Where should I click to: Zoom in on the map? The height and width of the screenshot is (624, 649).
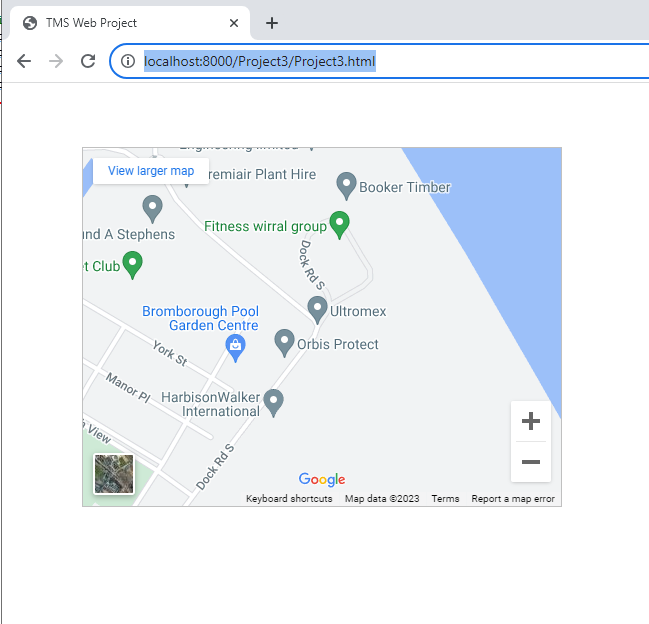[x=531, y=421]
